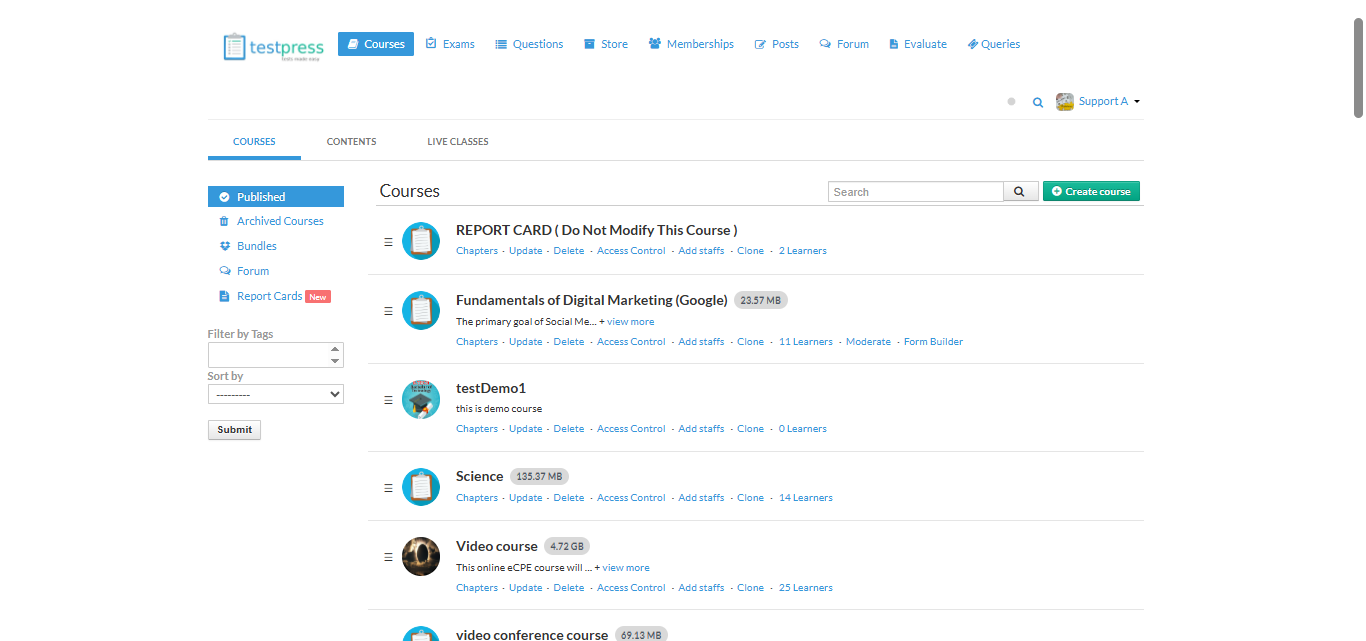Click the search magnifier icon beside Support A
1366x641 pixels.
1038,102
